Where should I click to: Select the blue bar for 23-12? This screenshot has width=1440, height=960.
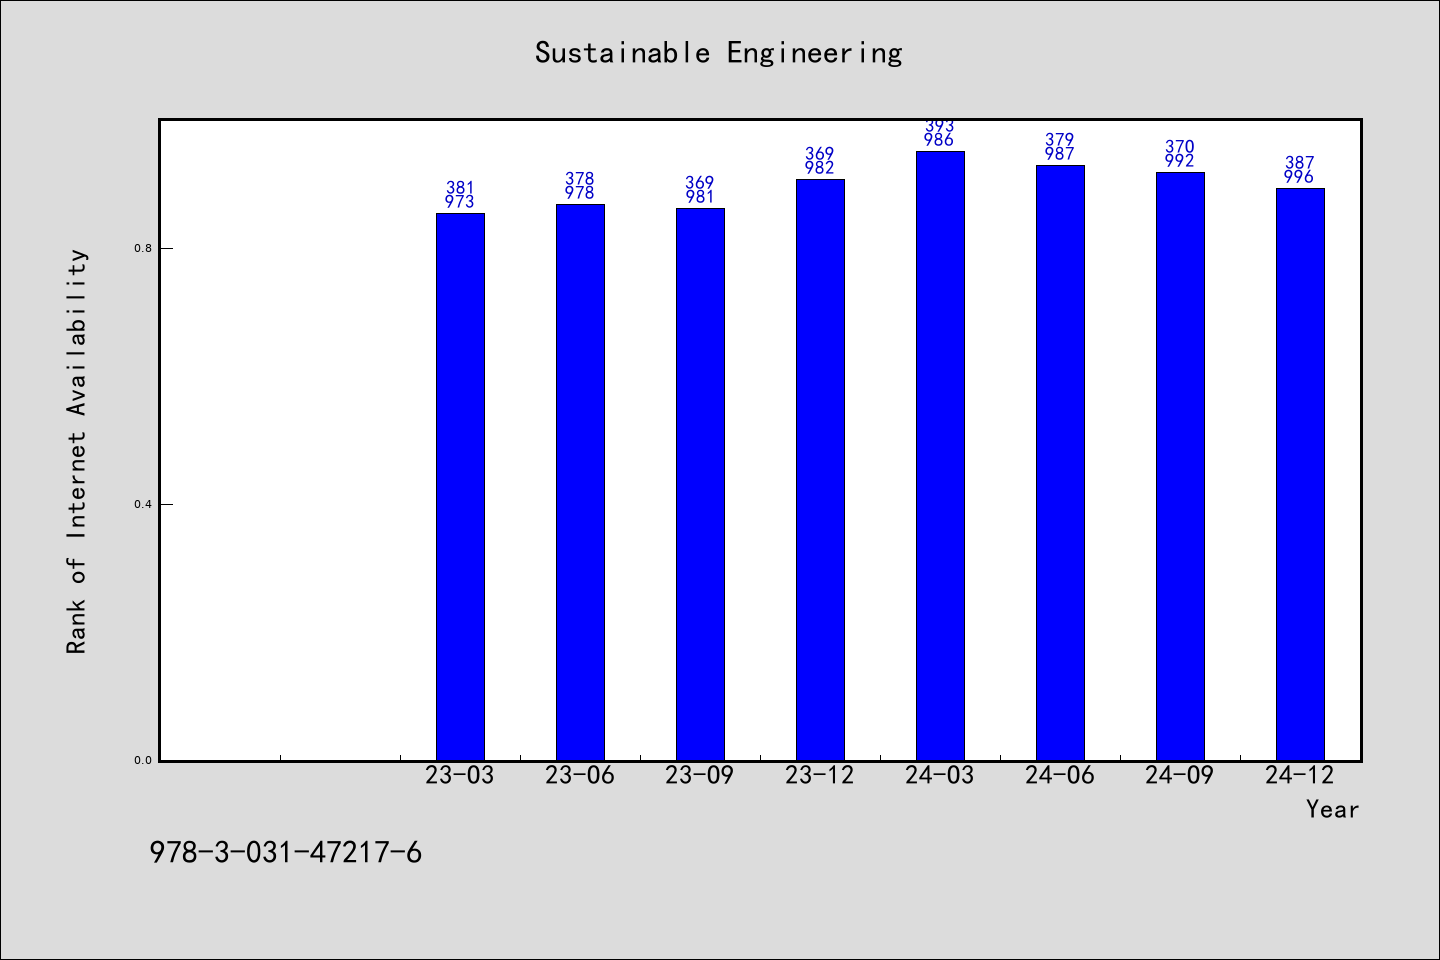[820, 470]
